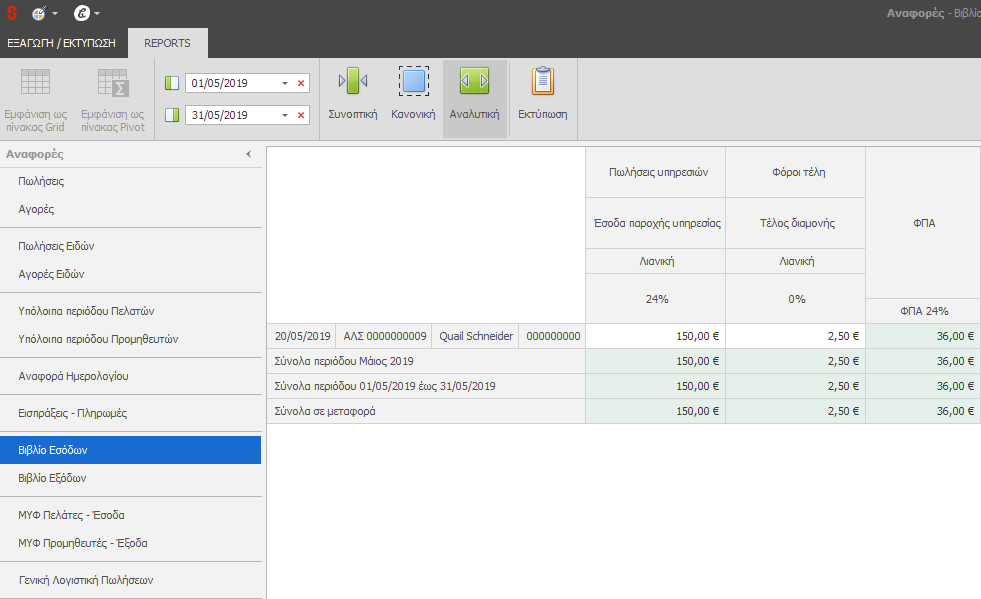Clear the 01/05/2019 start date
Image resolution: width=981 pixels, height=599 pixels.
pyautogui.click(x=301, y=83)
